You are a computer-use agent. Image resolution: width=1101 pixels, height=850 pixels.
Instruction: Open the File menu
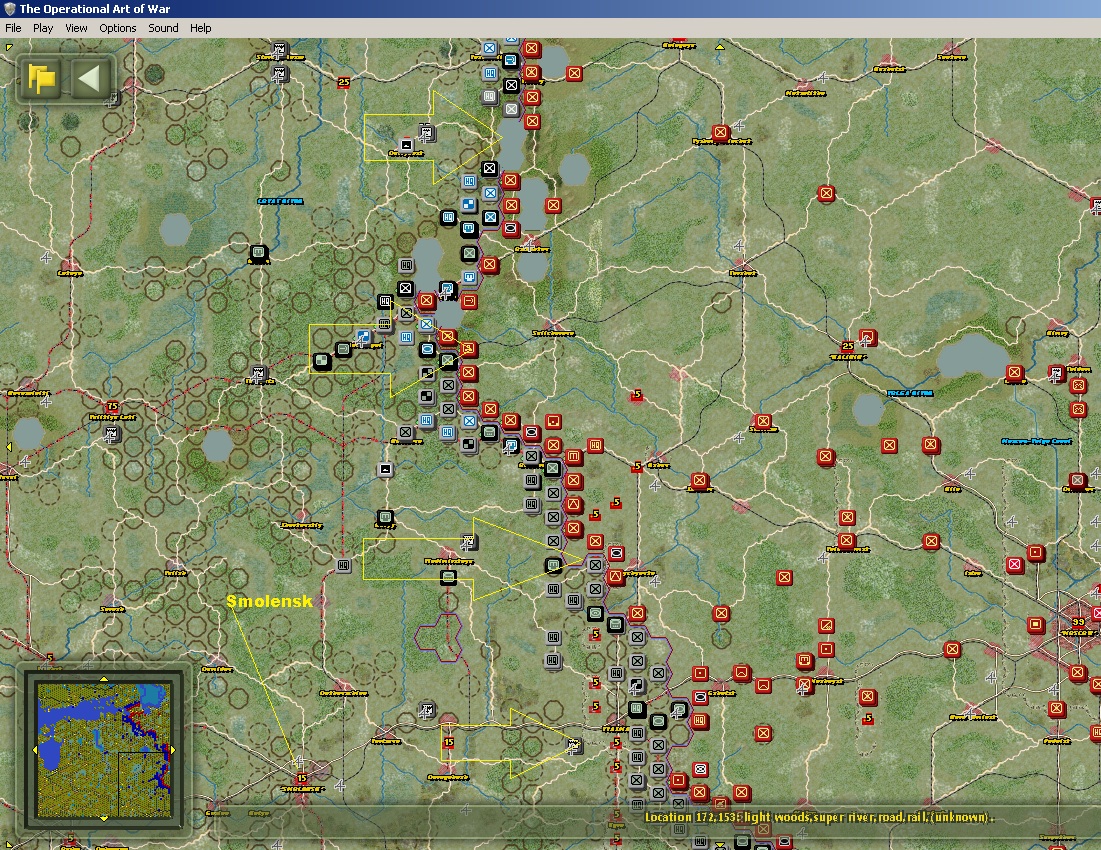pos(13,28)
